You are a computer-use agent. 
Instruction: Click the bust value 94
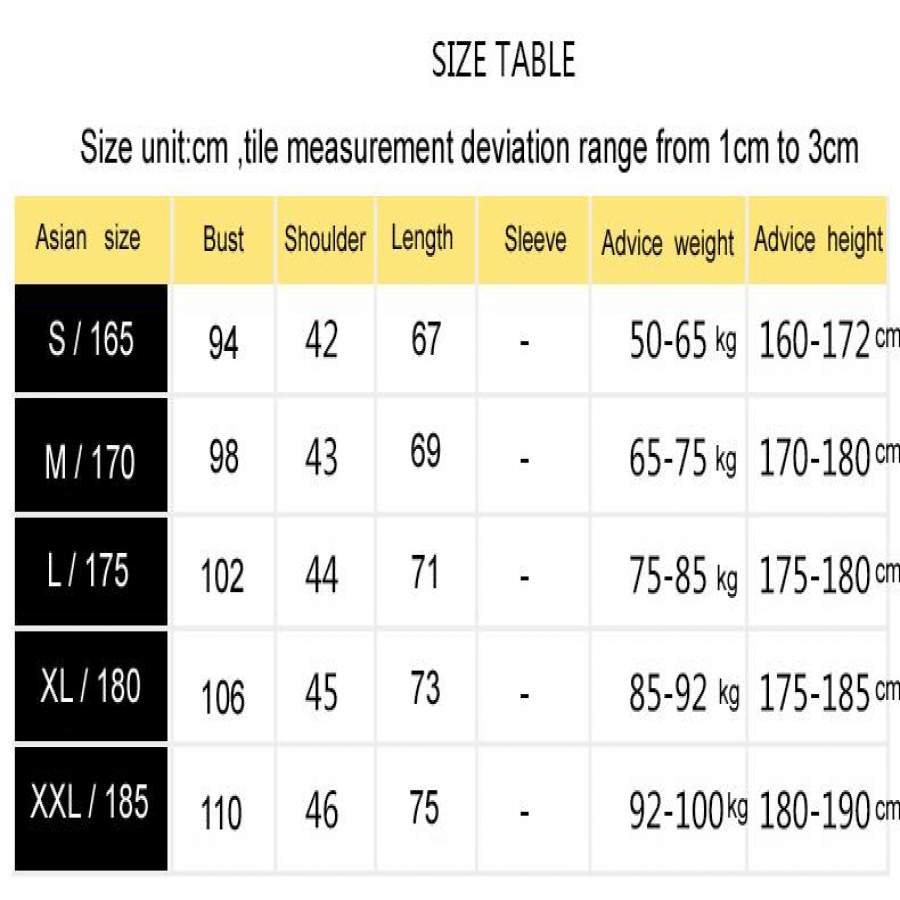223,343
